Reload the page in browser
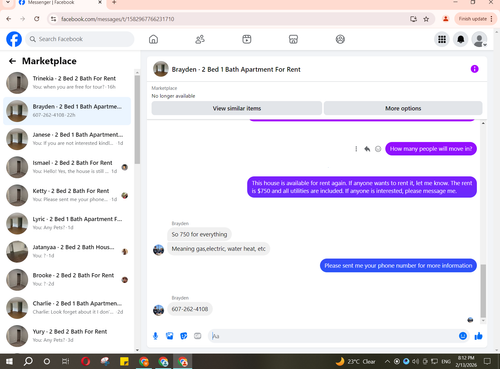The image size is (500, 369). pyautogui.click(x=37, y=19)
